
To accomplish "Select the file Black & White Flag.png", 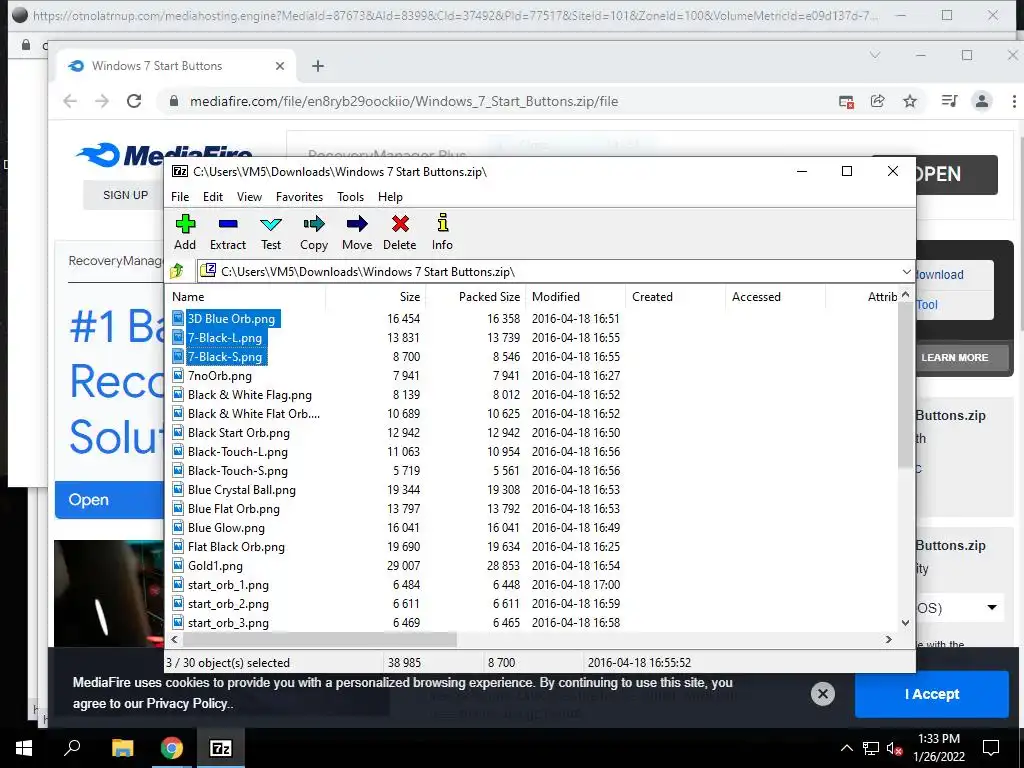I will [x=249, y=394].
